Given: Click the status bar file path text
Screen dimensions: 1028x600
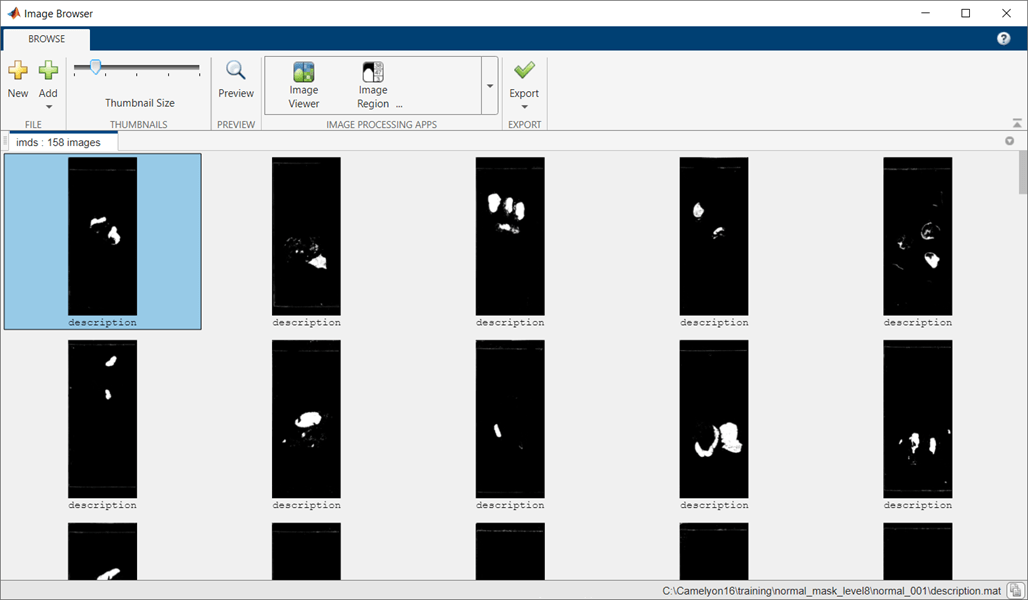Looking at the screenshot, I should click(x=831, y=591).
